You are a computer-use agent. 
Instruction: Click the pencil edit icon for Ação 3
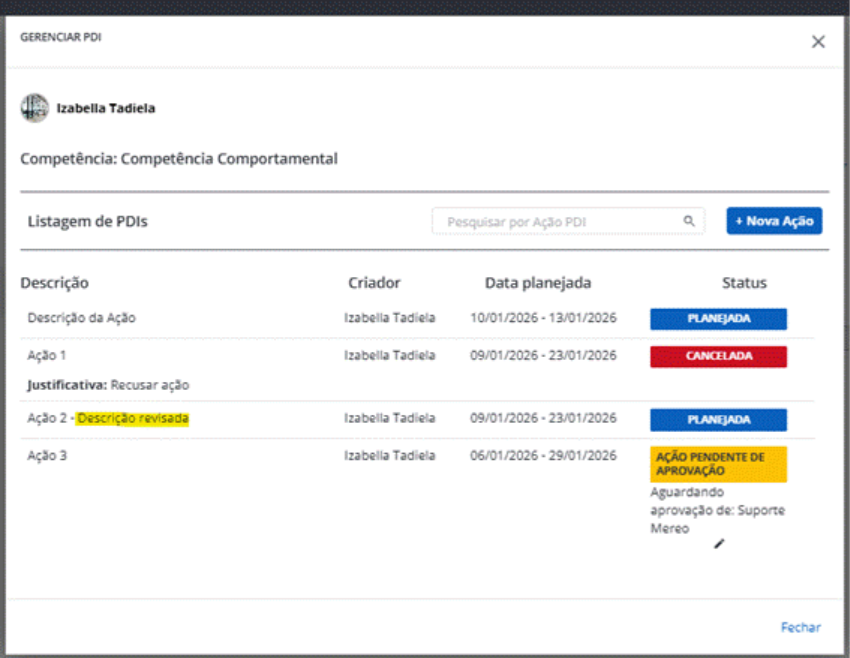718,543
